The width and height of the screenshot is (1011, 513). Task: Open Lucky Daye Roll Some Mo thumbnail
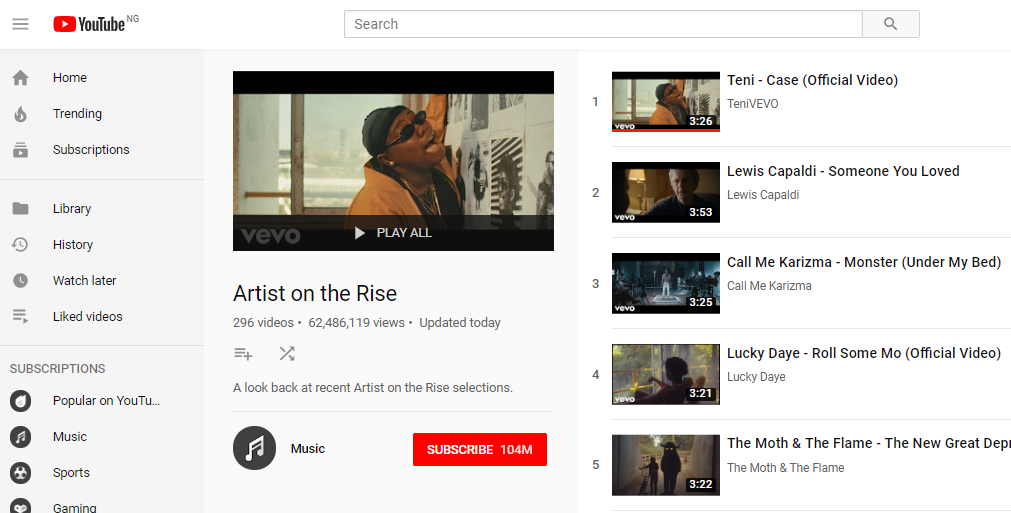click(665, 374)
